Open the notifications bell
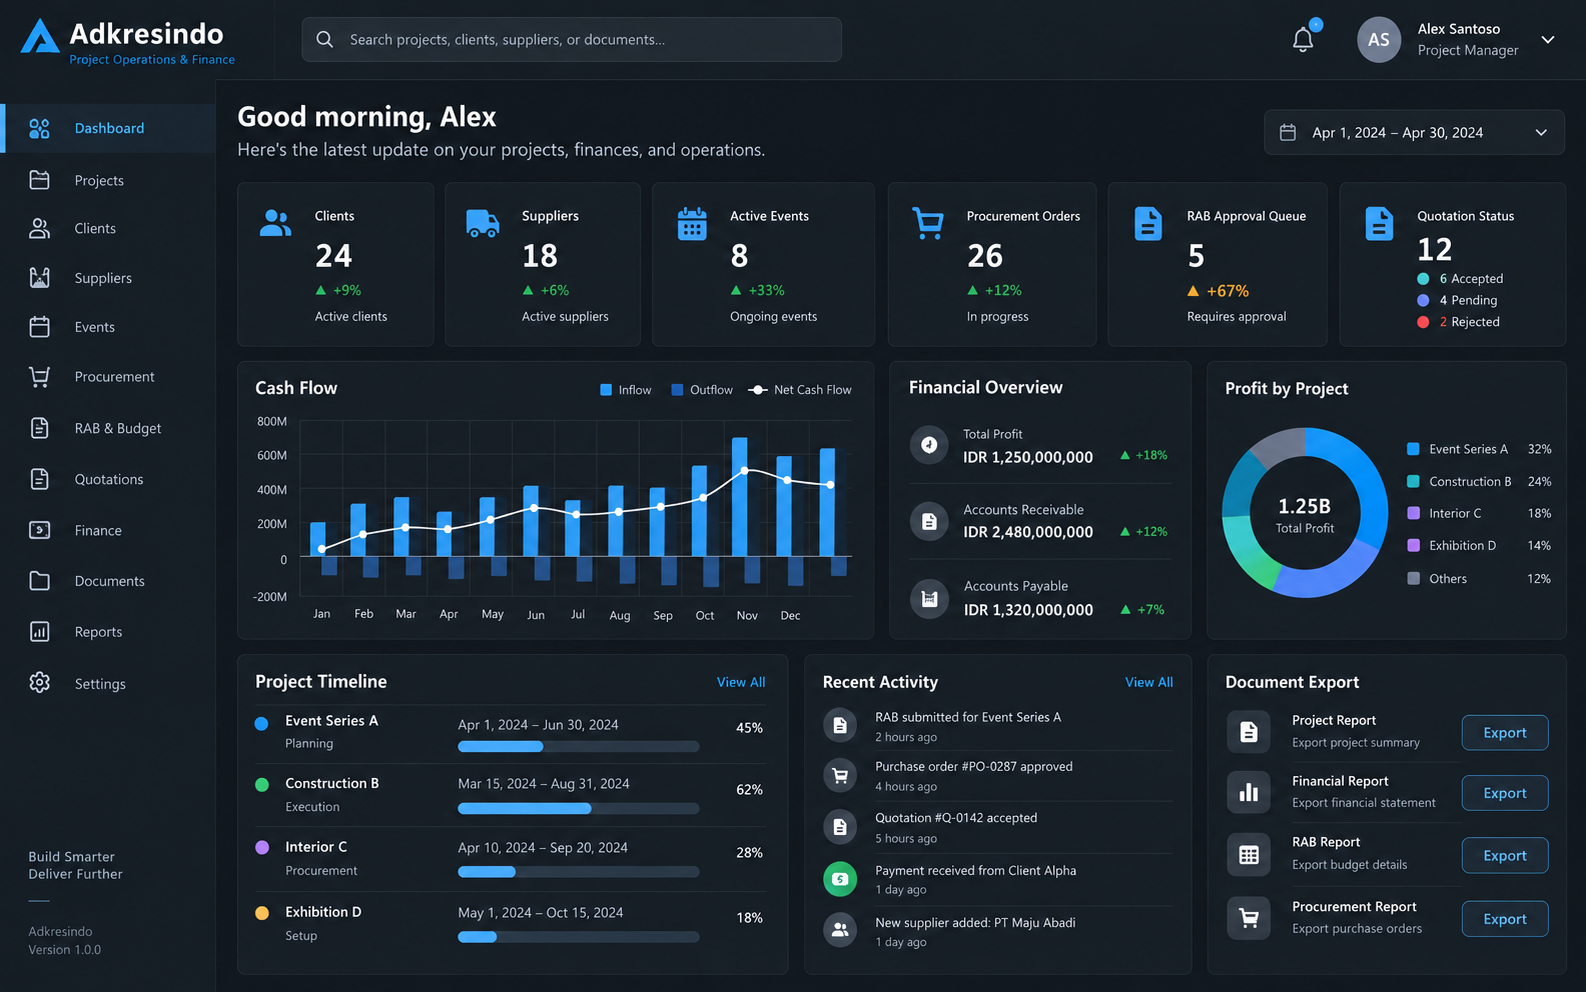Viewport: 1586px width, 992px height. 1303,40
